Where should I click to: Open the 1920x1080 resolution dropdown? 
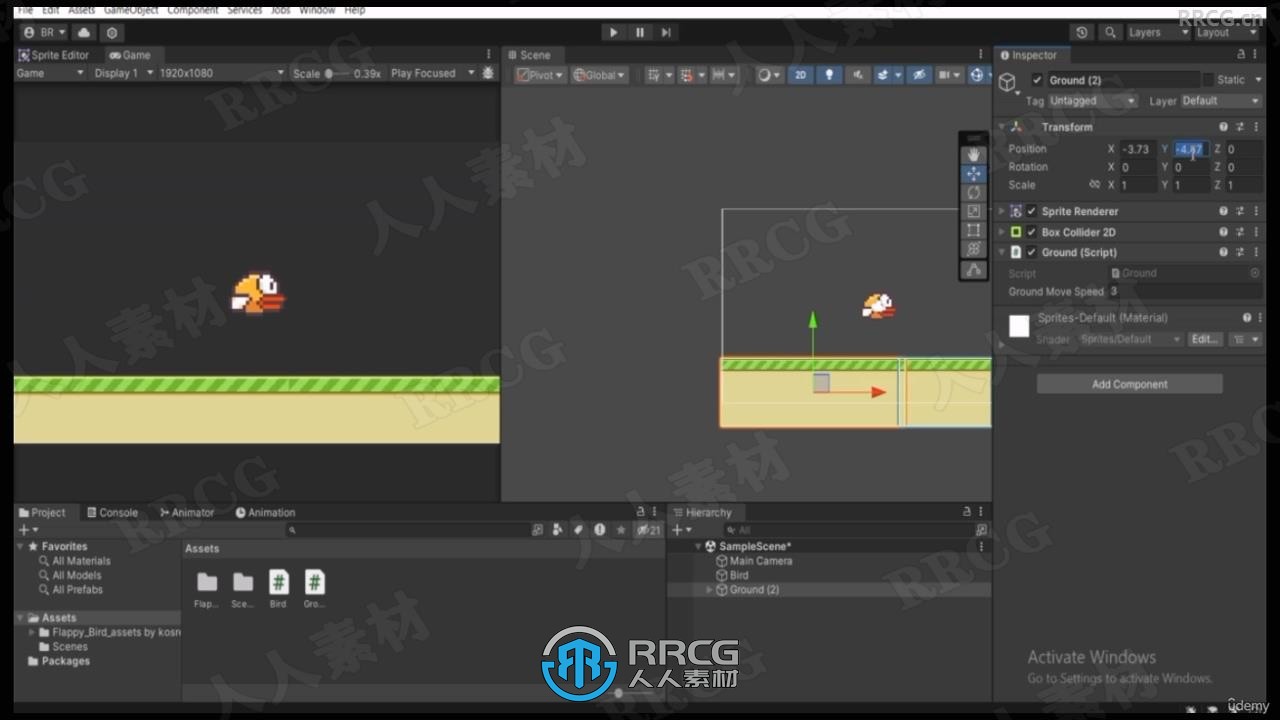pos(220,73)
